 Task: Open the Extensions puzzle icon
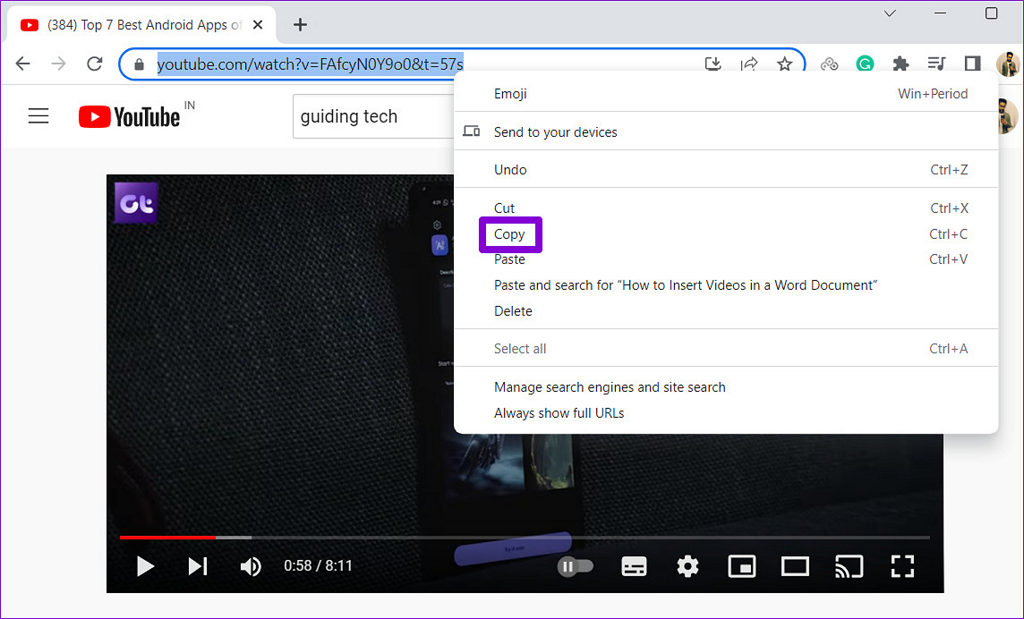(900, 64)
